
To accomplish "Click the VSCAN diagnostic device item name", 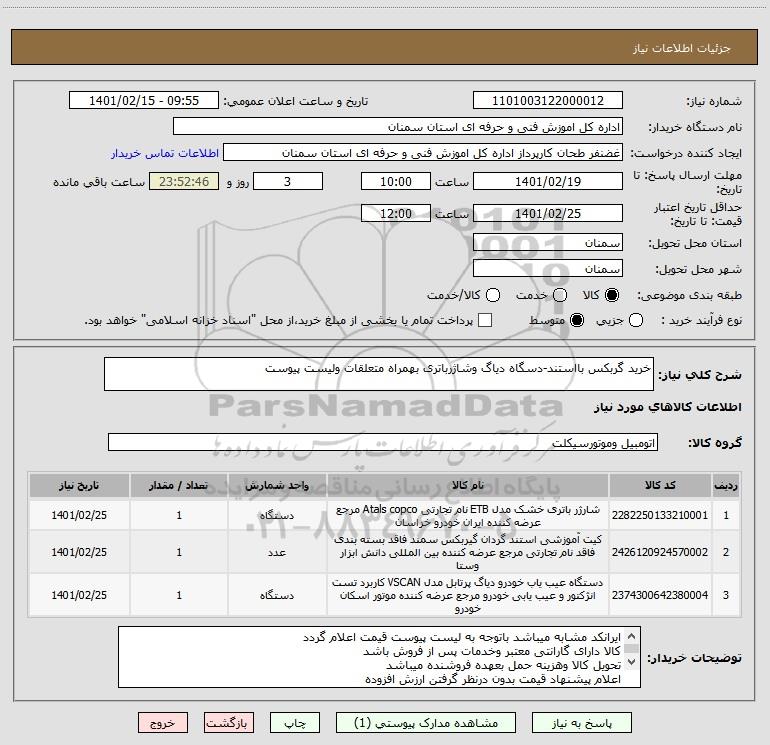I will 468,595.
